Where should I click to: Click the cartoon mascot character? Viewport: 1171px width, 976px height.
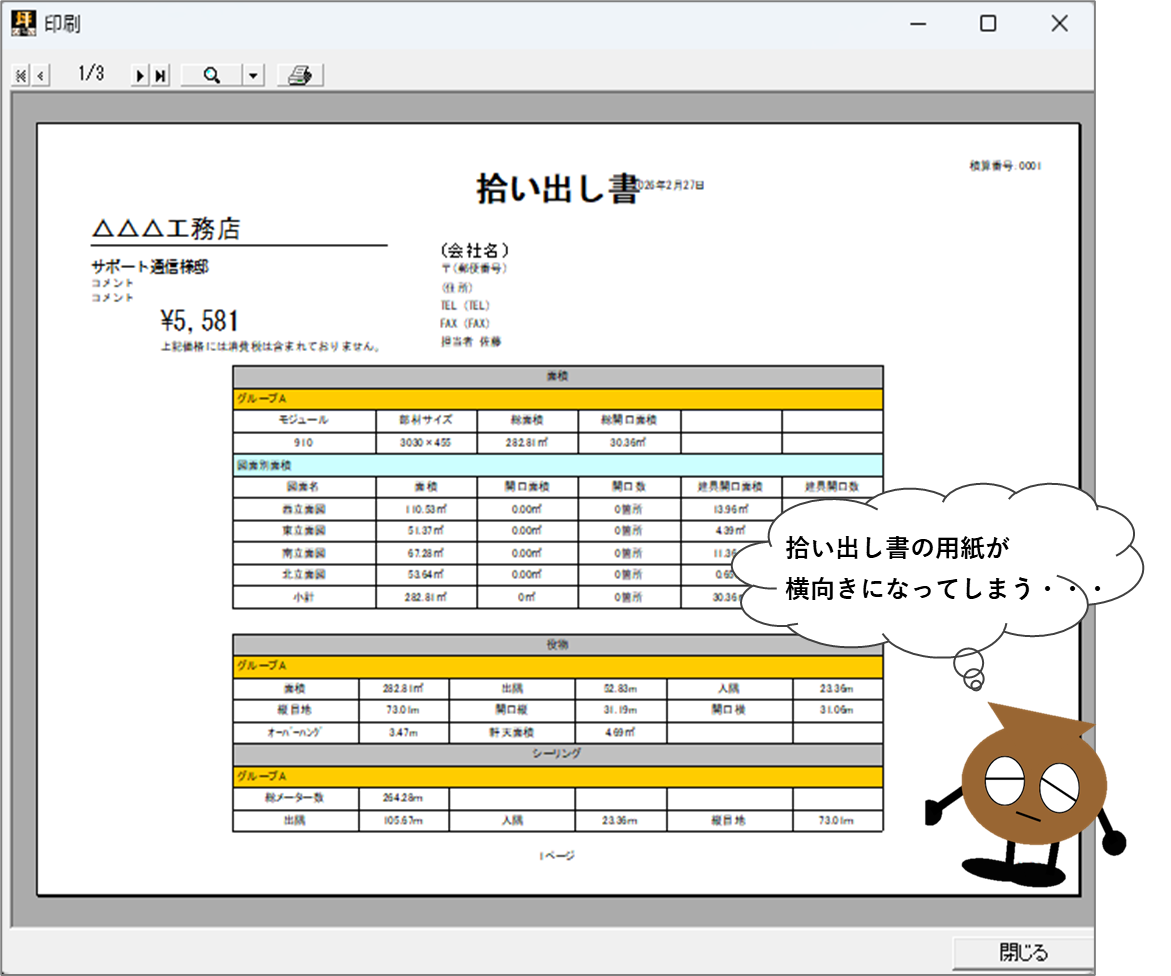click(x=1030, y=790)
